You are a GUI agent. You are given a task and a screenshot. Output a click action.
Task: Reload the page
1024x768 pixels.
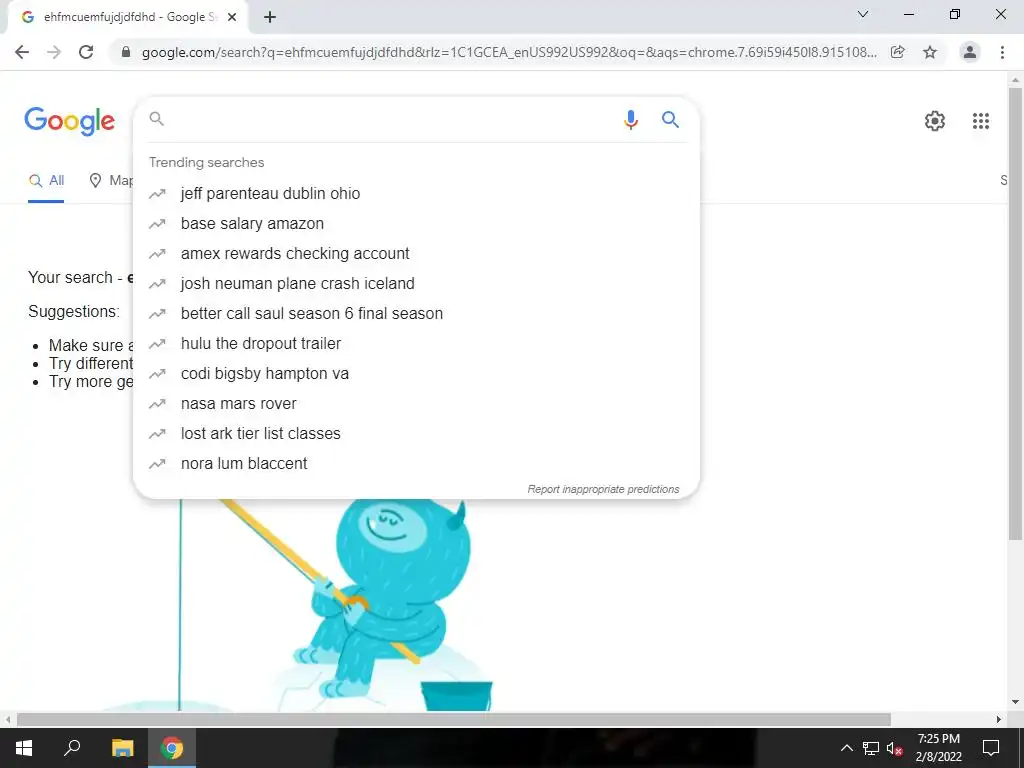[86, 52]
